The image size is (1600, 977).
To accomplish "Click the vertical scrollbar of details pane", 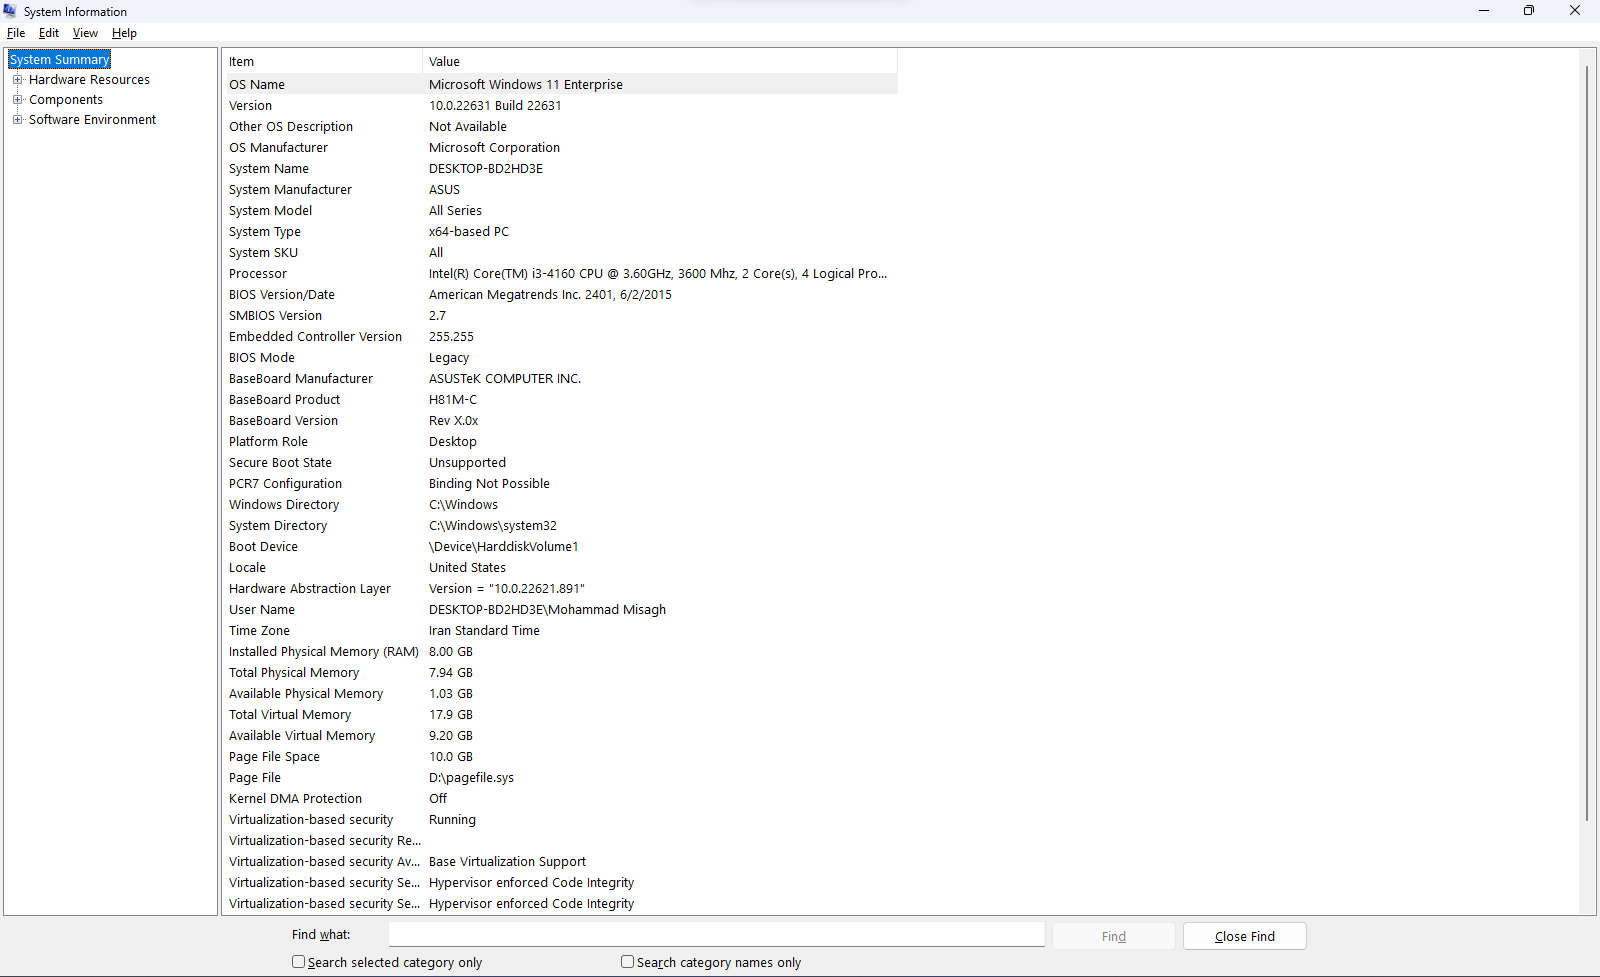I will coord(1587,444).
